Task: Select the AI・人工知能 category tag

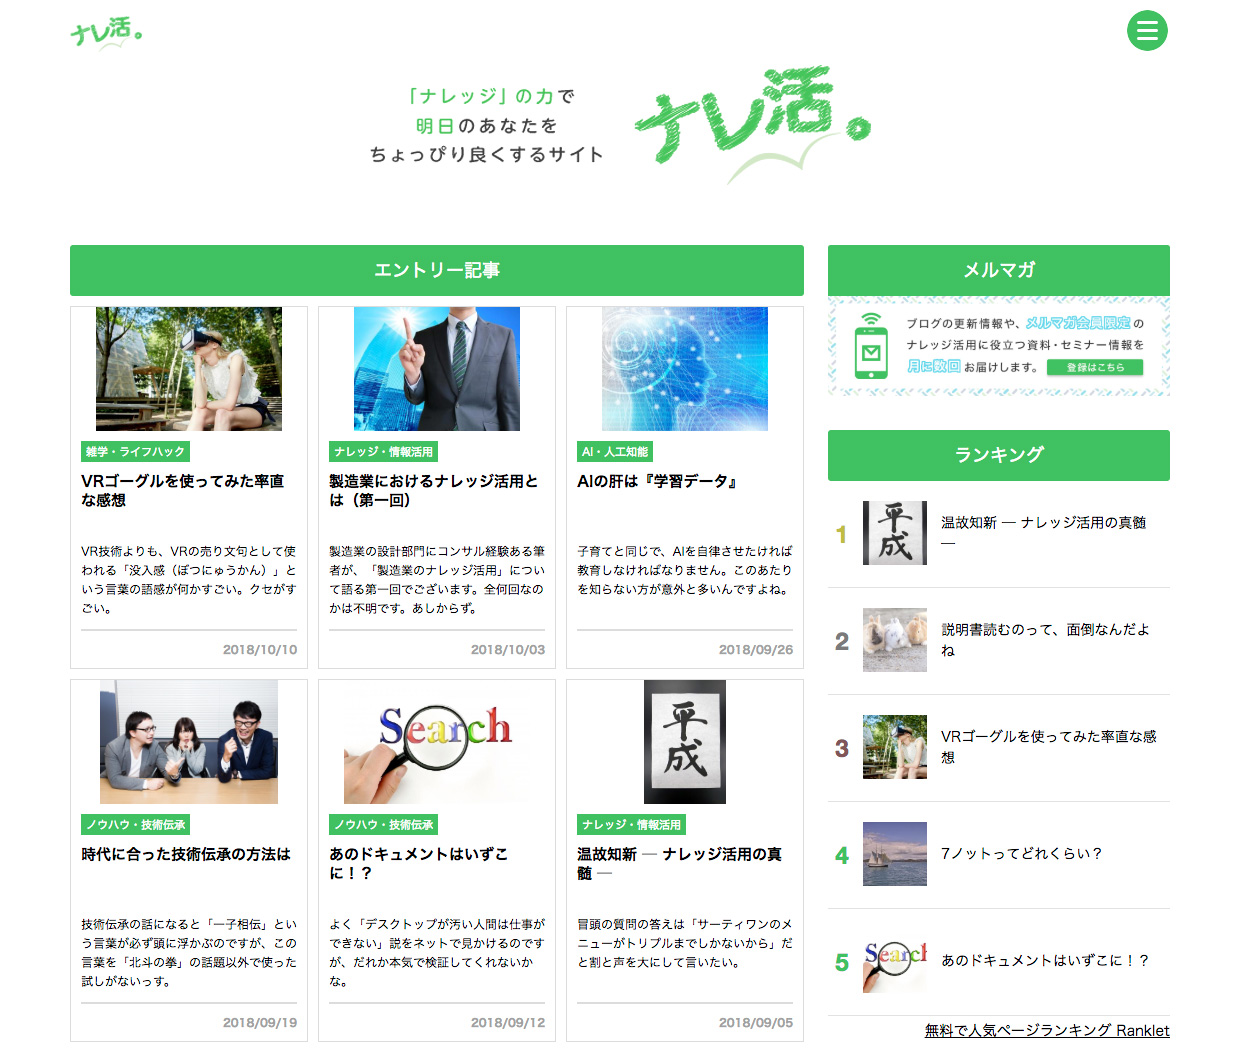Action: pos(614,452)
